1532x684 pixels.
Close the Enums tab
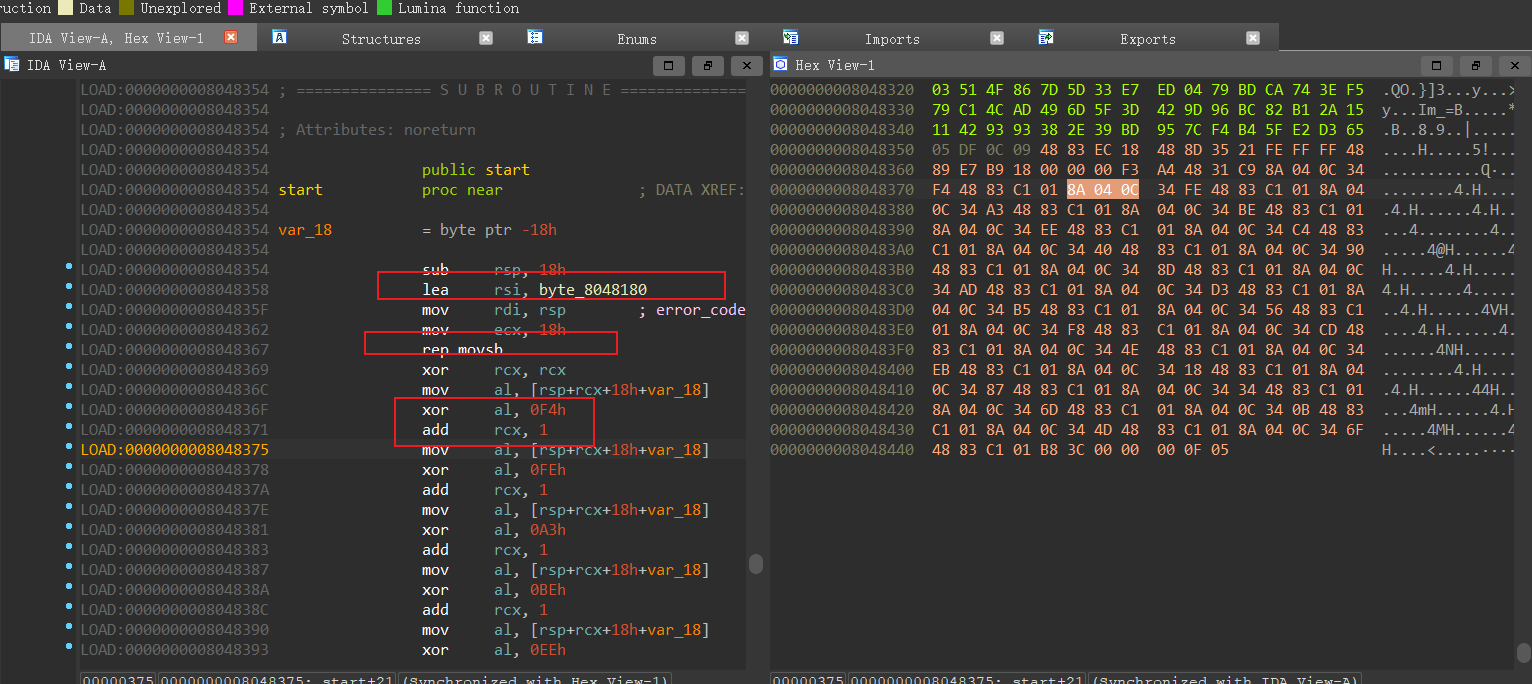click(x=741, y=38)
